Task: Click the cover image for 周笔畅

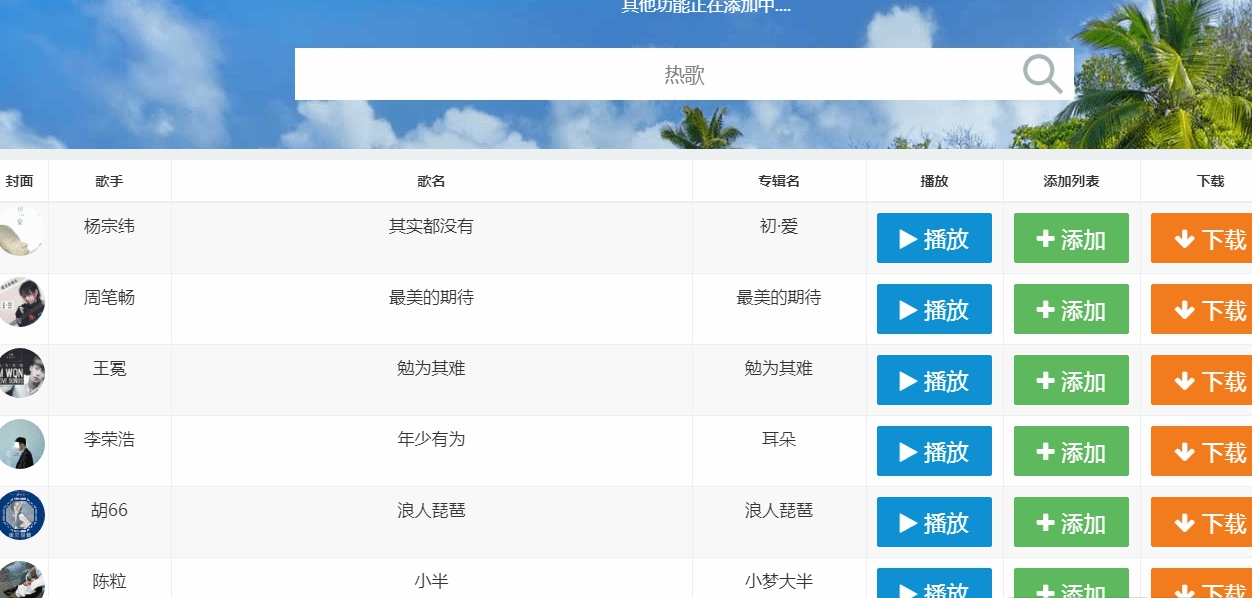Action: pos(21,302)
